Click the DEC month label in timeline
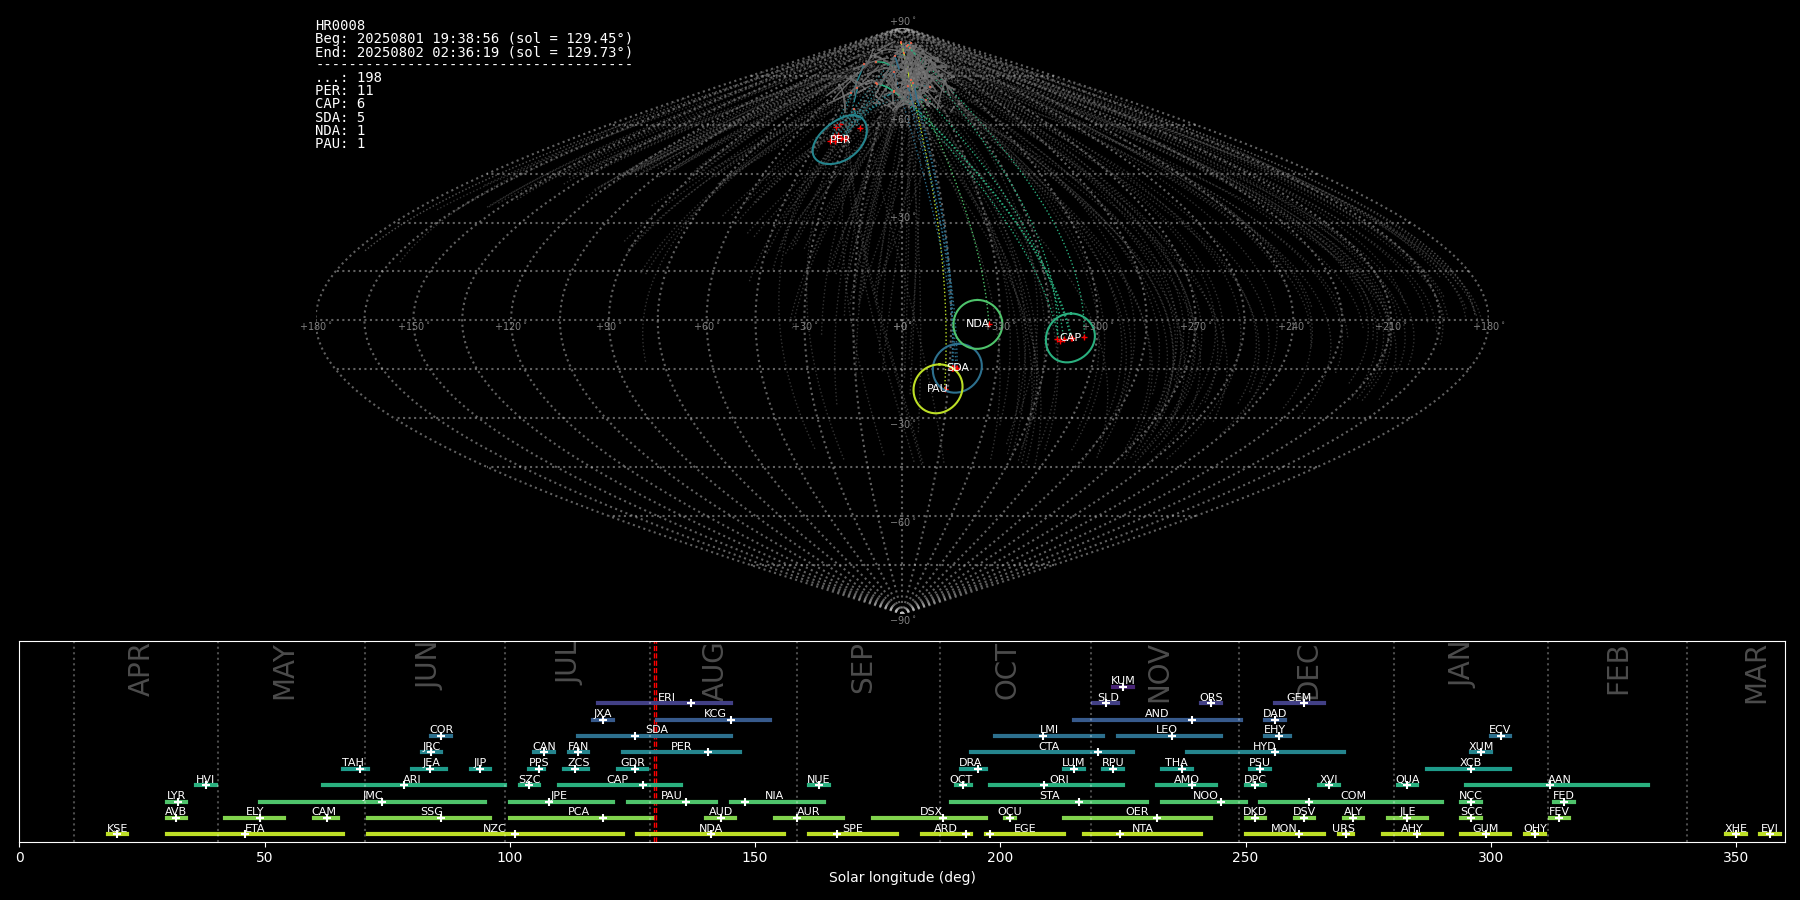The image size is (1800, 900). click(x=1308, y=672)
